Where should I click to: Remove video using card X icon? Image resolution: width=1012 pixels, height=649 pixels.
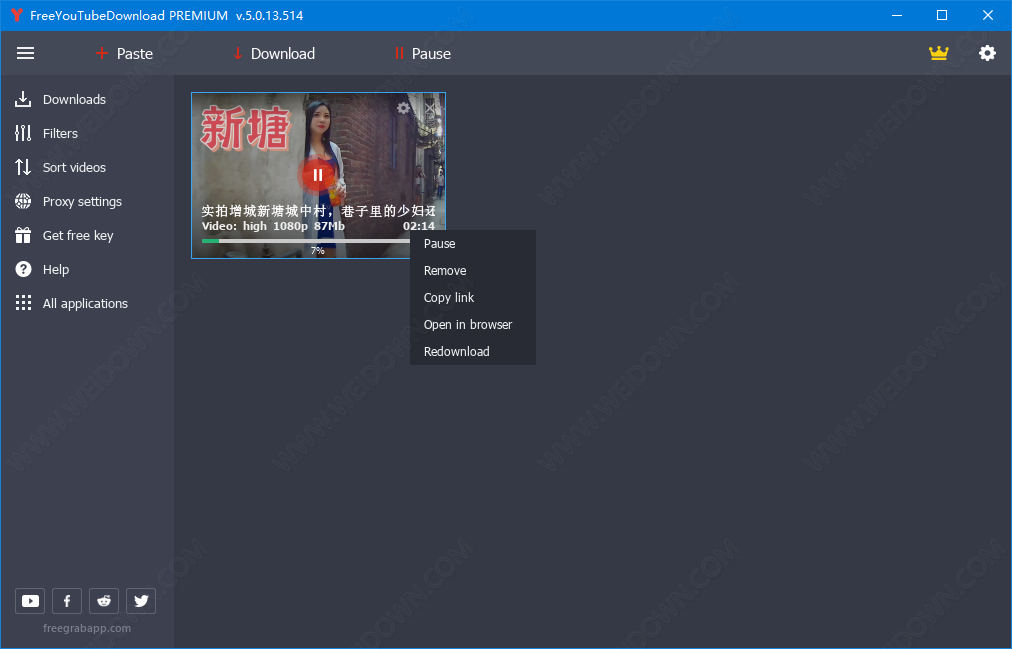[430, 108]
